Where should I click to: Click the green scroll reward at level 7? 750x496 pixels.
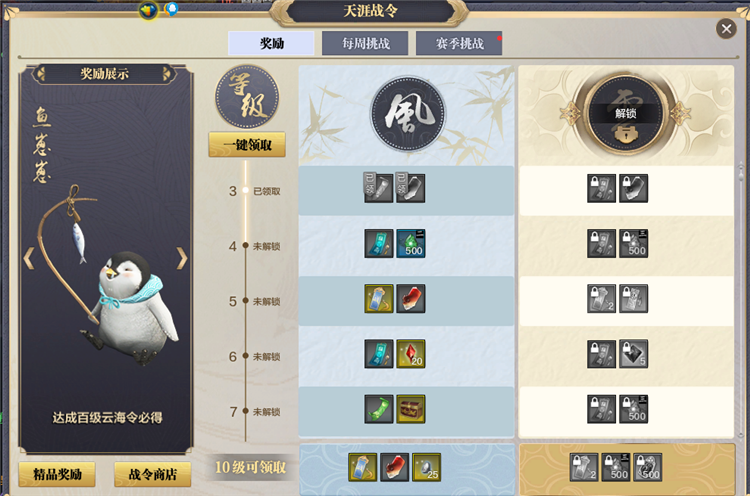pyautogui.click(x=379, y=409)
